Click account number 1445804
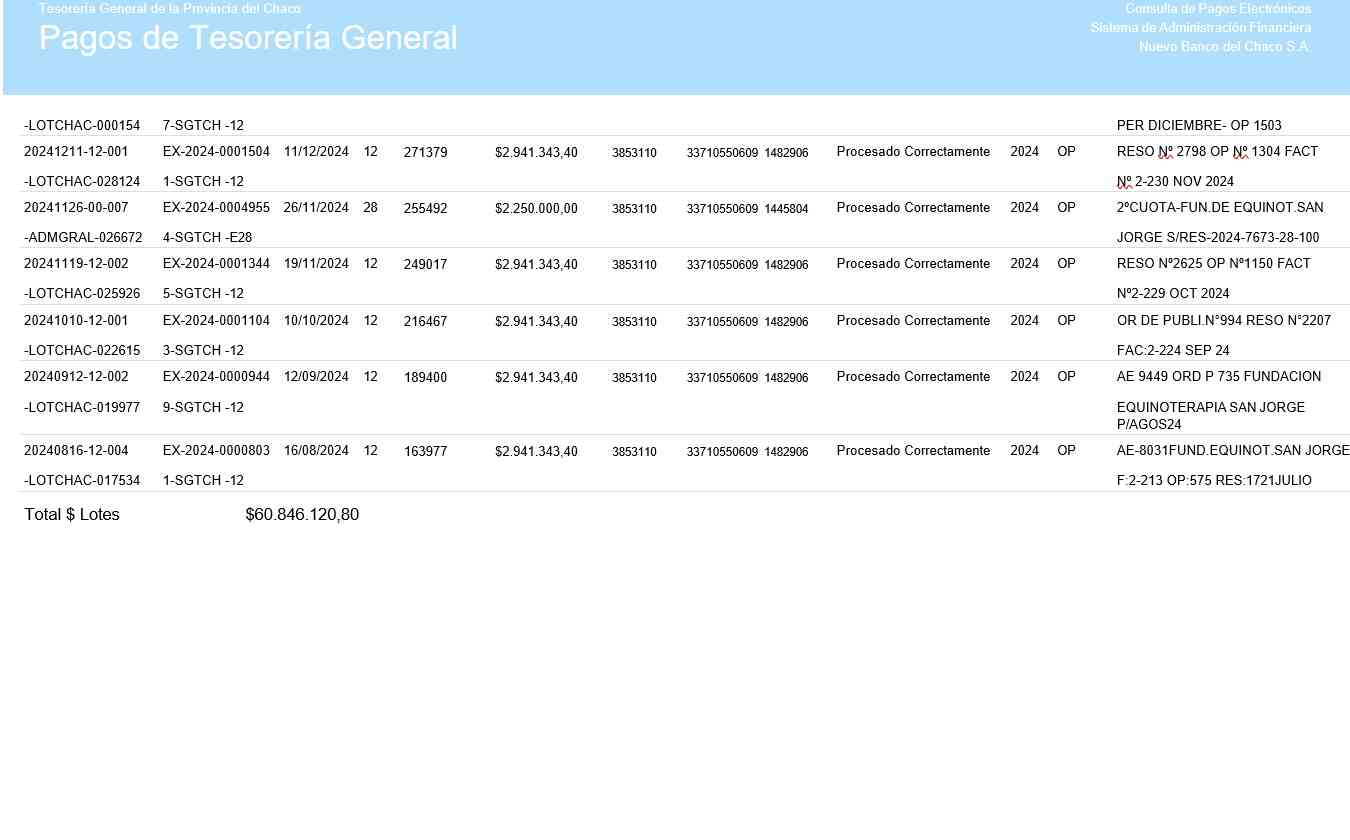 [x=786, y=209]
